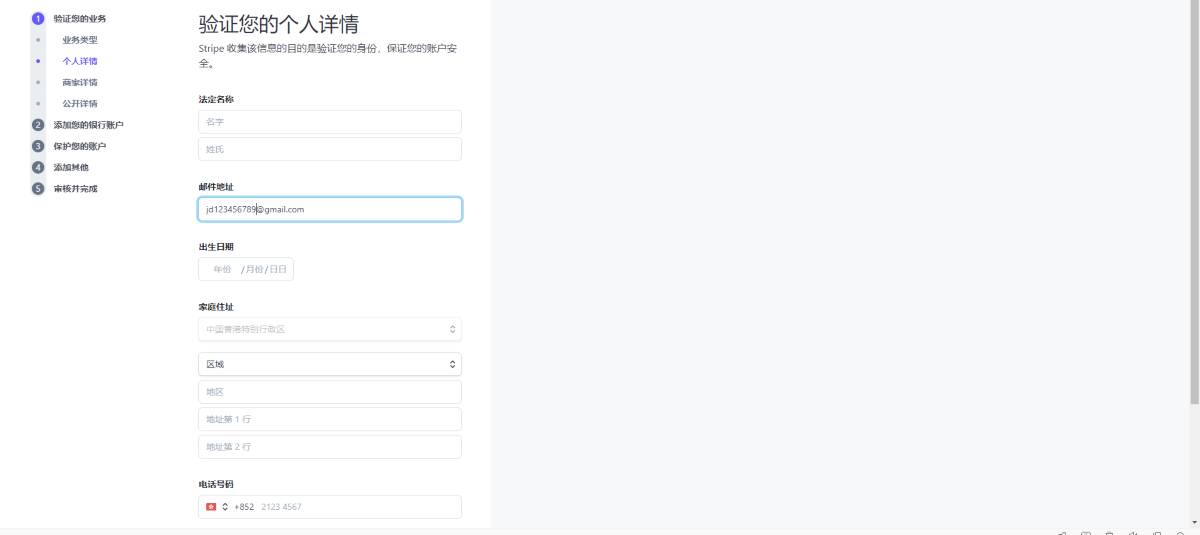This screenshot has height=535, width=1200.
Task: Select the '个人详情' sub-step
Action: [80, 61]
